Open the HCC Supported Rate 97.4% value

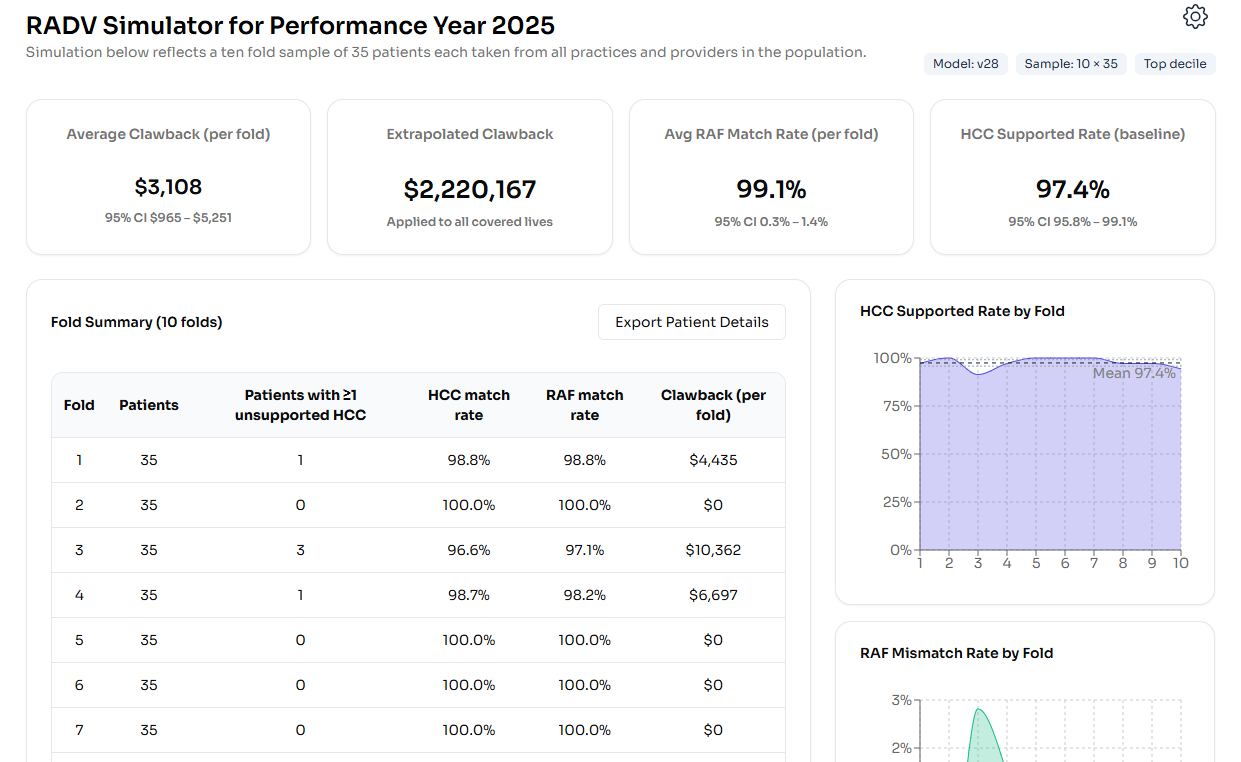pyautogui.click(x=1072, y=189)
